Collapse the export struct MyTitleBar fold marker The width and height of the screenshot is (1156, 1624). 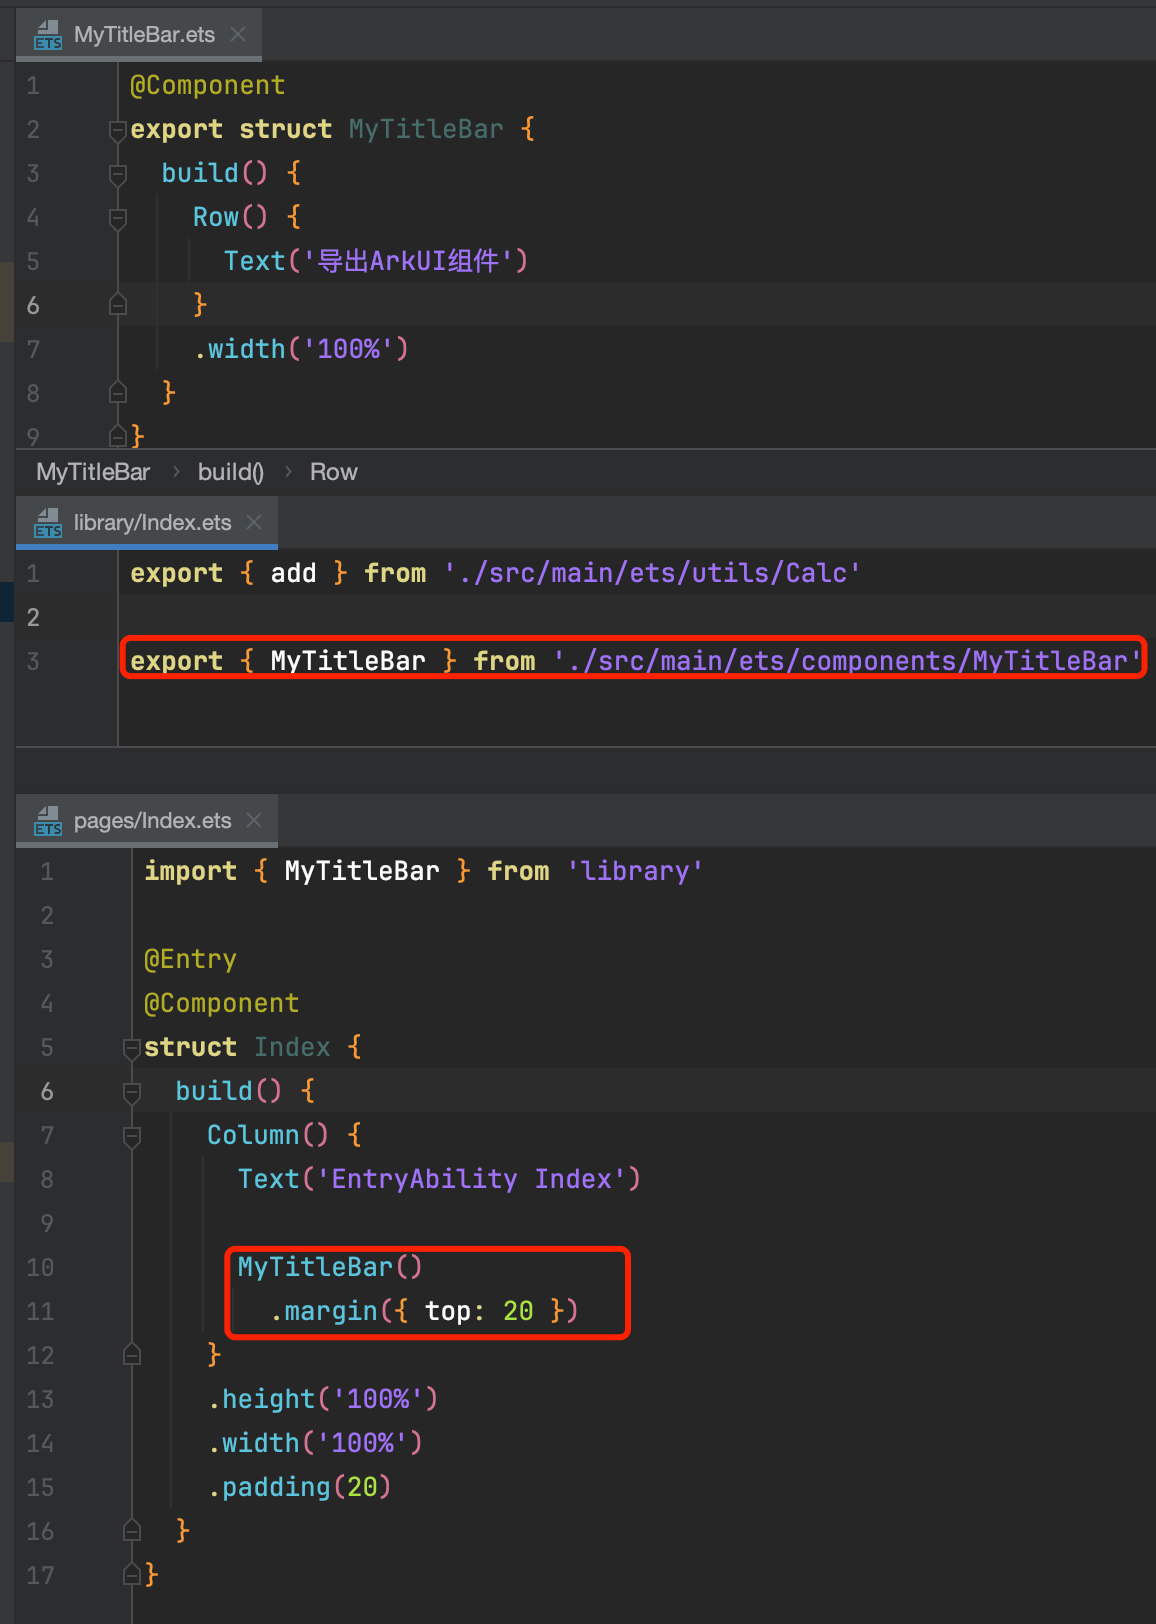click(118, 130)
